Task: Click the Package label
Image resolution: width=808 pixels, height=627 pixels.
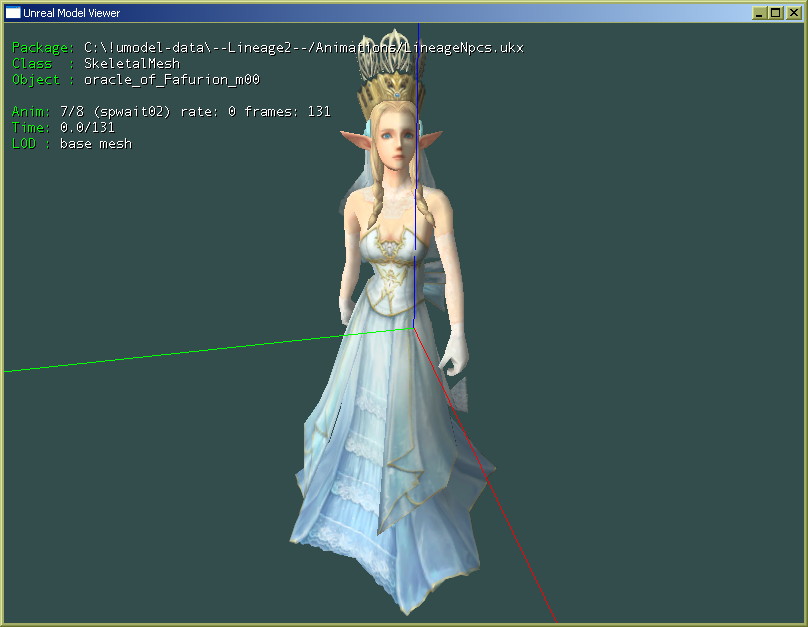Action: (x=43, y=48)
